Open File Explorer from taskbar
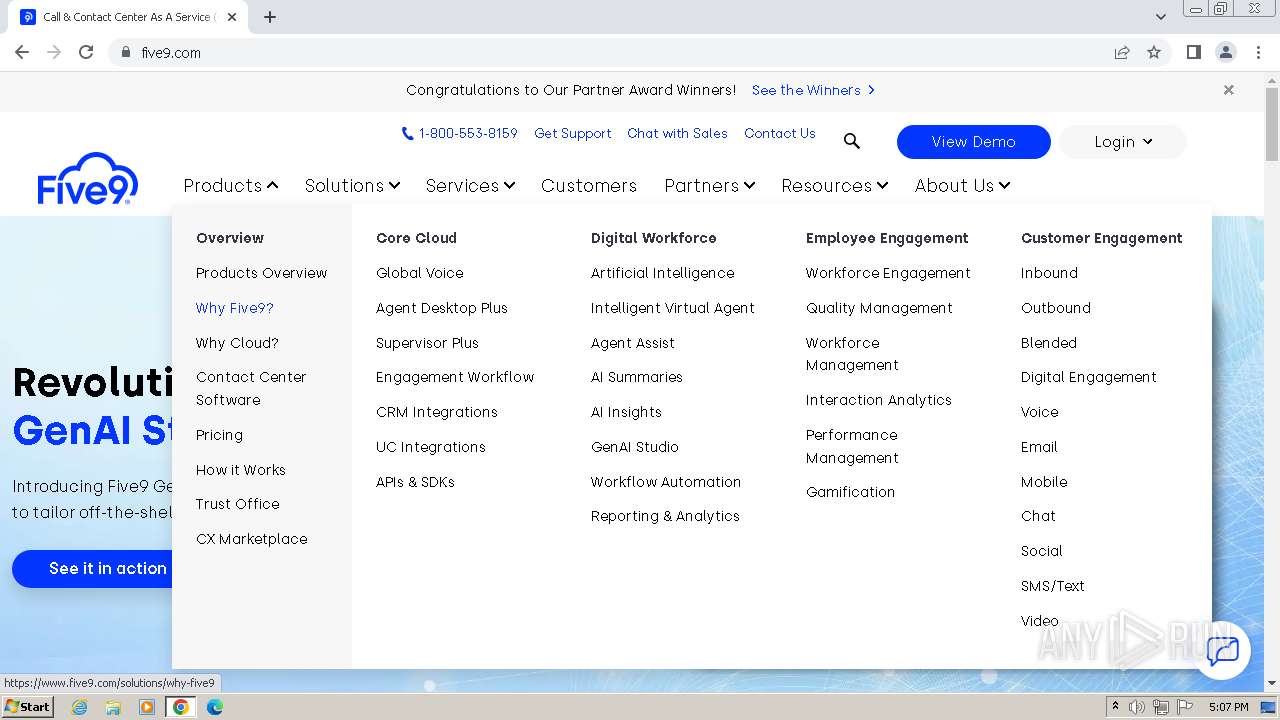 [113, 707]
